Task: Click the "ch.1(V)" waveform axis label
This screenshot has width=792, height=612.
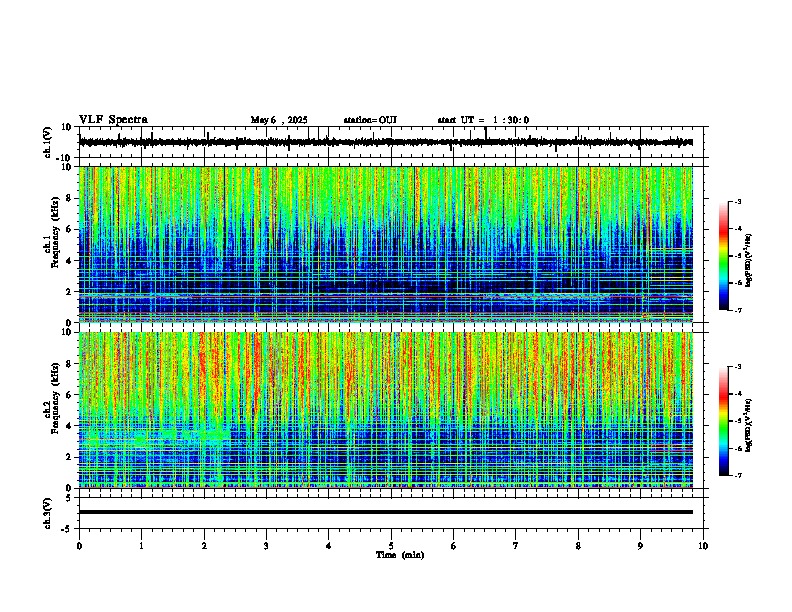Action: click(x=48, y=142)
